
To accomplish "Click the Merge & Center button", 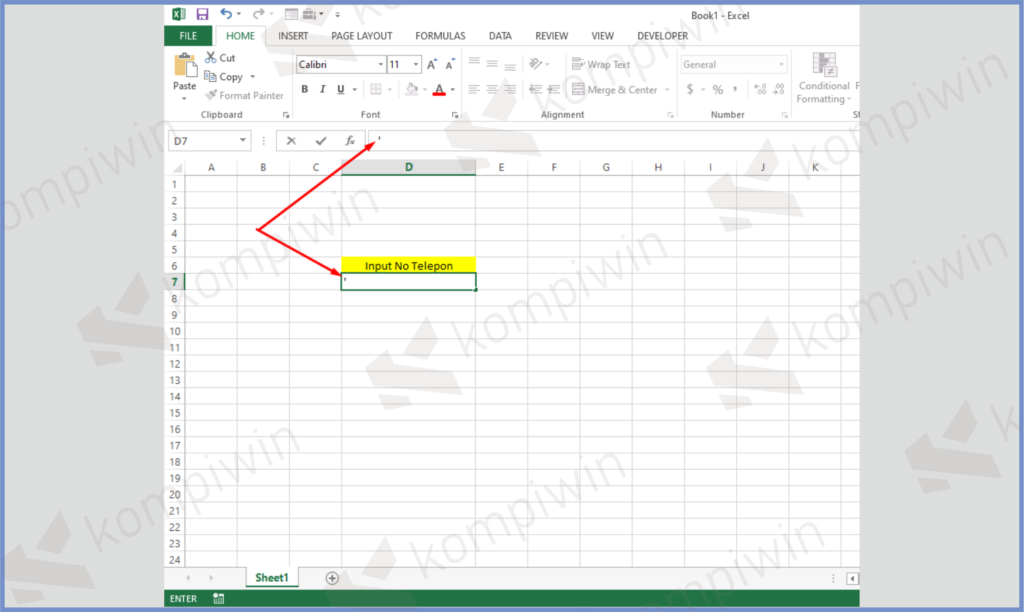I will click(614, 89).
